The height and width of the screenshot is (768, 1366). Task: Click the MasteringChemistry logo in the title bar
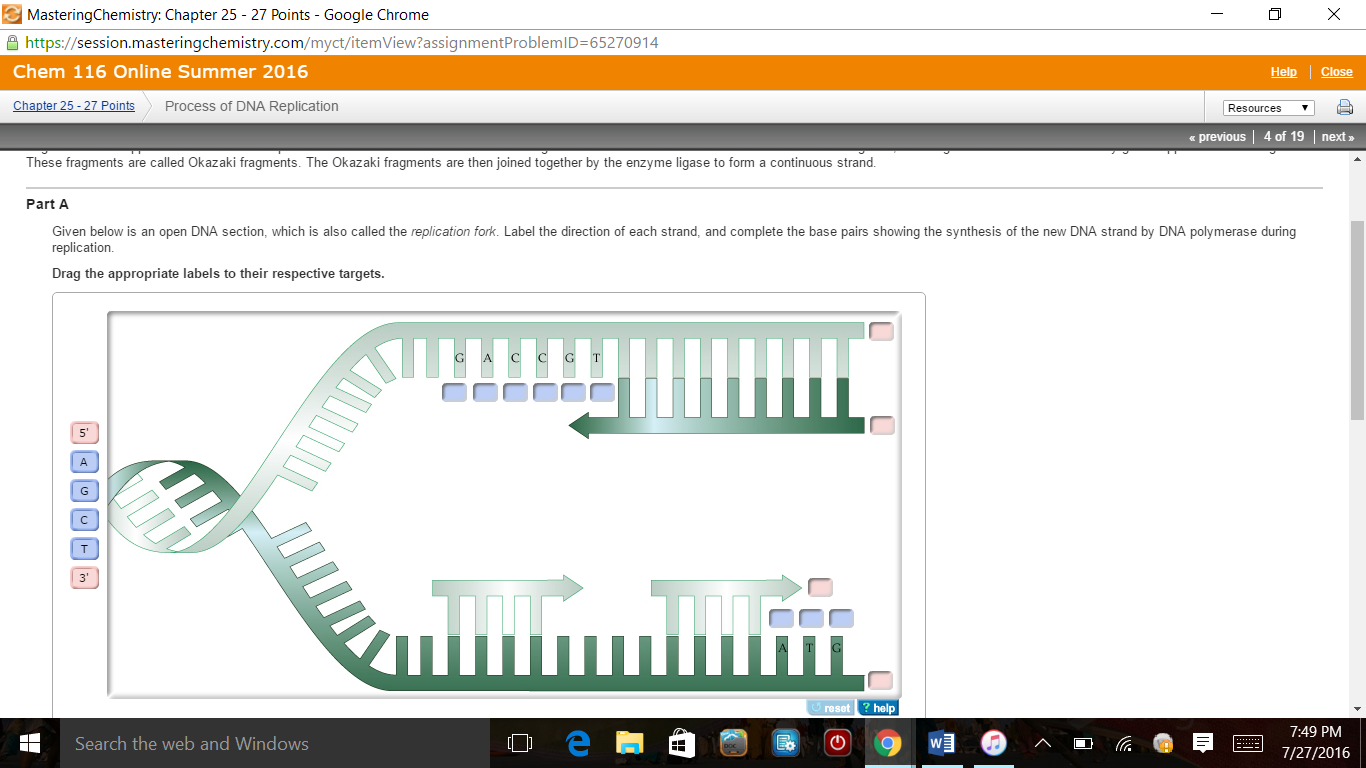[11, 14]
